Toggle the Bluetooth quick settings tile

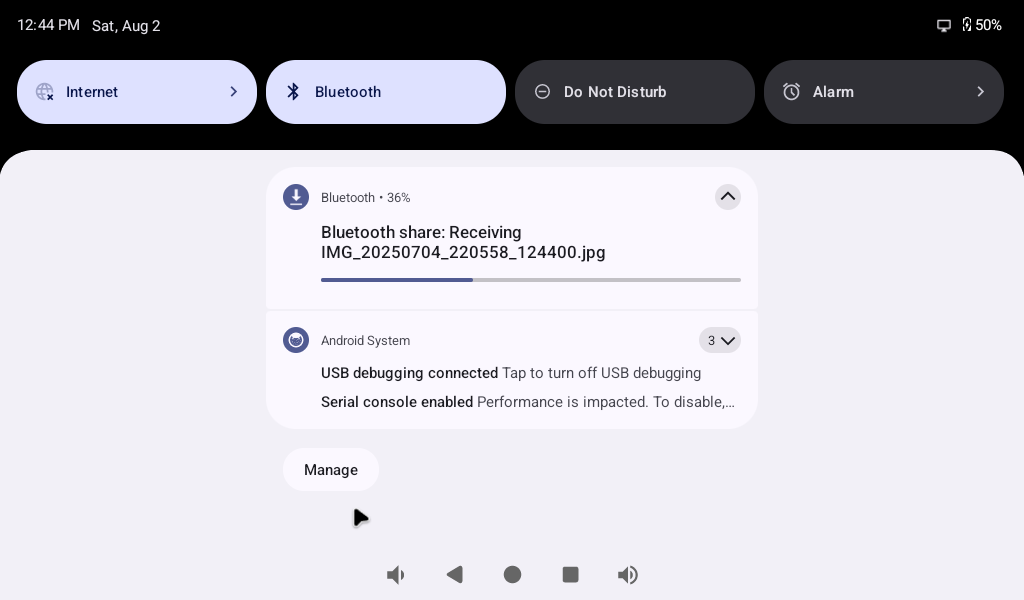coord(386,92)
